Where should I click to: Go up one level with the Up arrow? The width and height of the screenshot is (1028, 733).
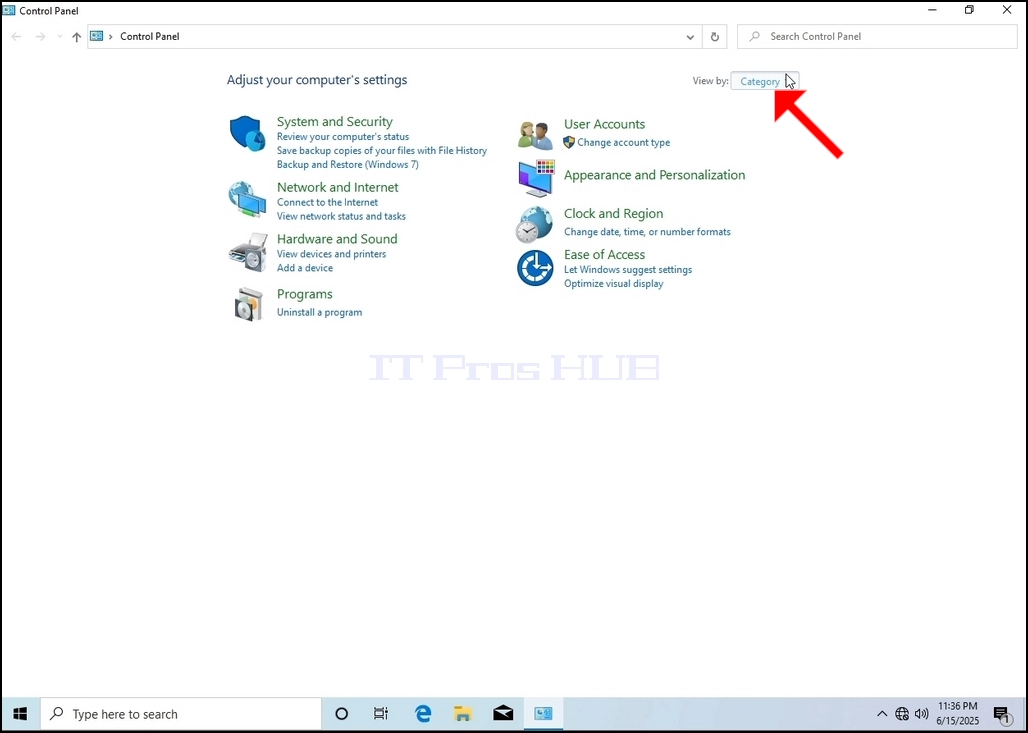77,37
